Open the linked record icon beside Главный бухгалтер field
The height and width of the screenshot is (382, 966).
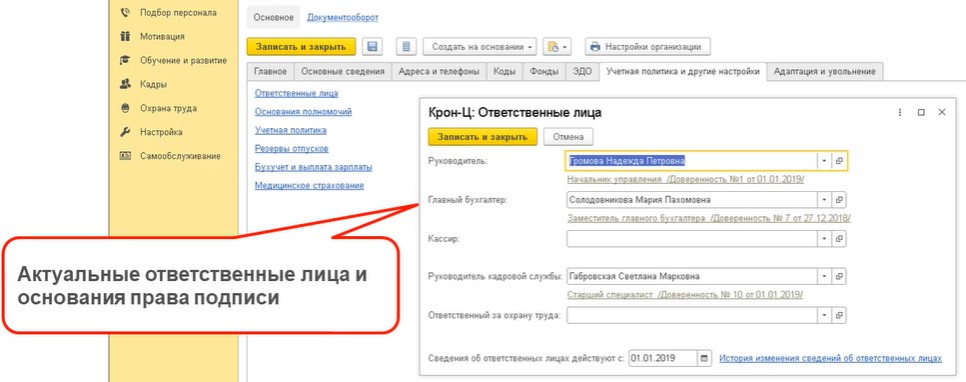839,200
